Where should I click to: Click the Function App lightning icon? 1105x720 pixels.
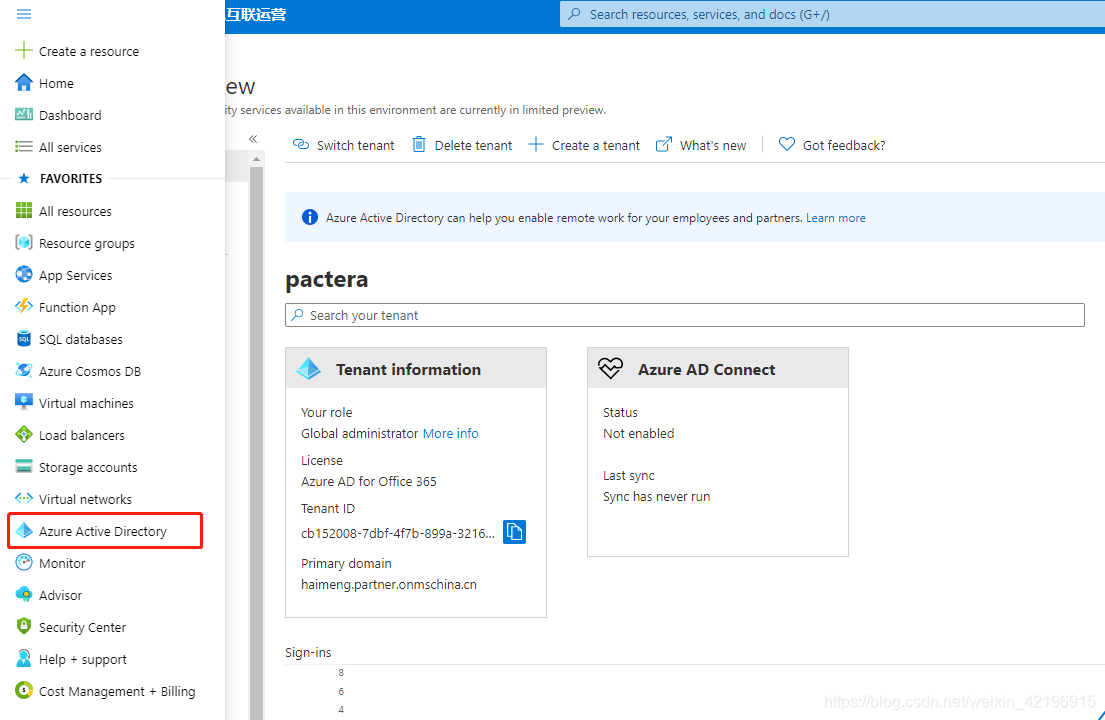(x=23, y=306)
